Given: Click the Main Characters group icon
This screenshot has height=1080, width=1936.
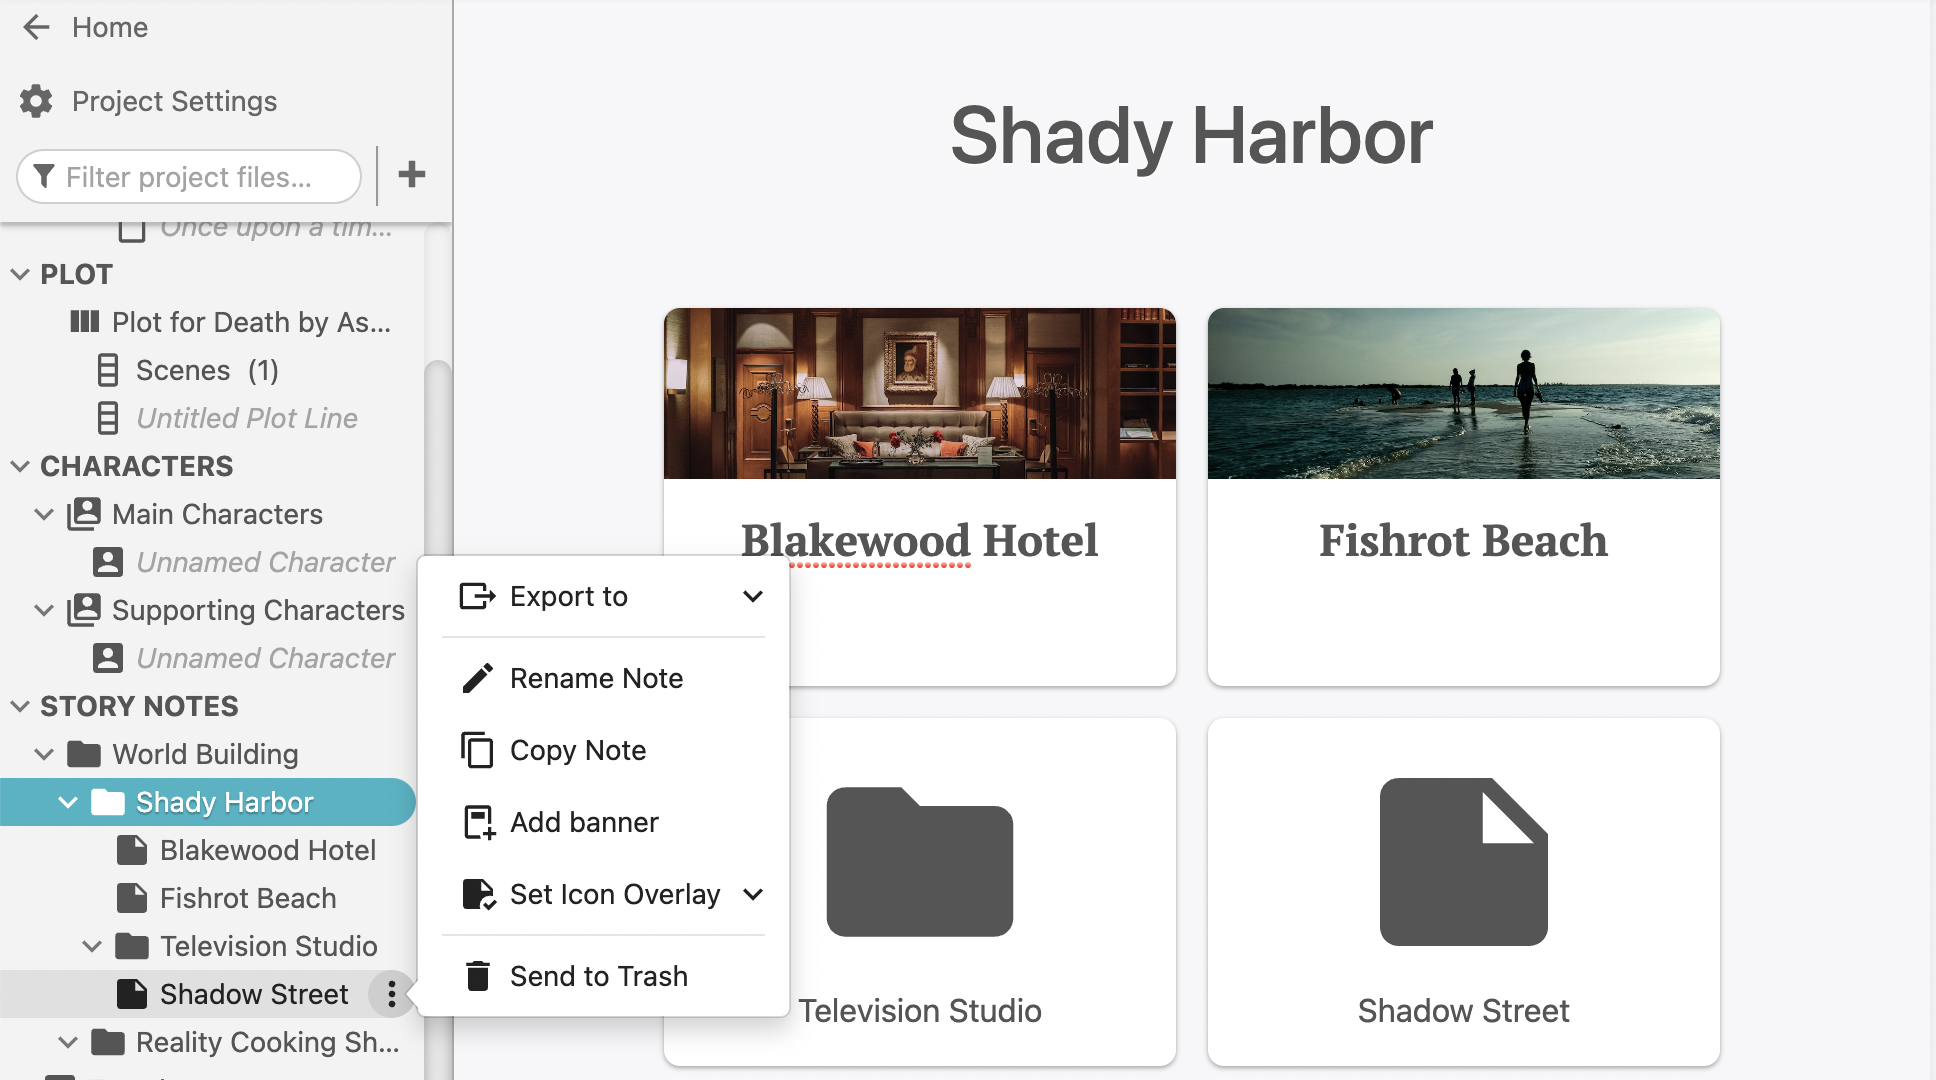Looking at the screenshot, I should coord(84,514).
